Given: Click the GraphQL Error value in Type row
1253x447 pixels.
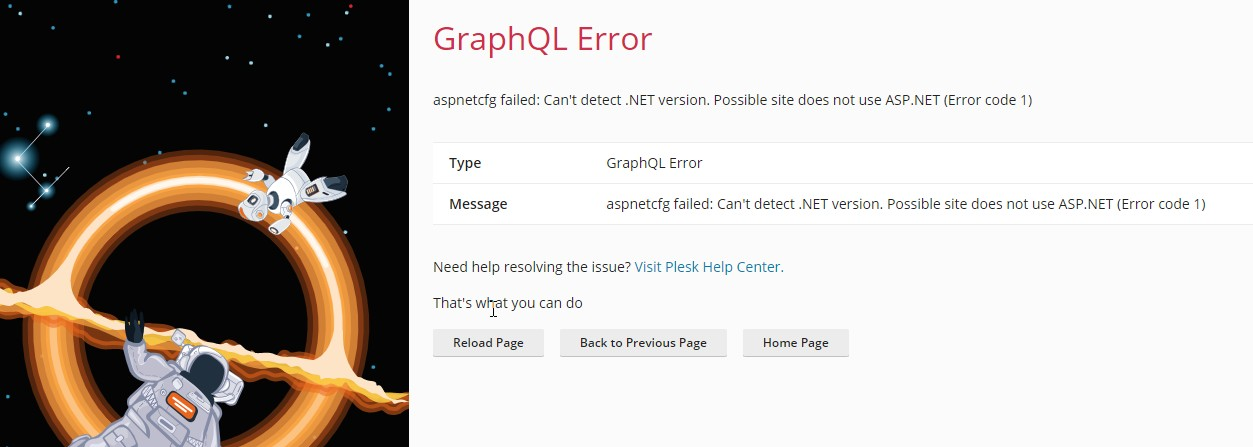Looking at the screenshot, I should pos(654,163).
